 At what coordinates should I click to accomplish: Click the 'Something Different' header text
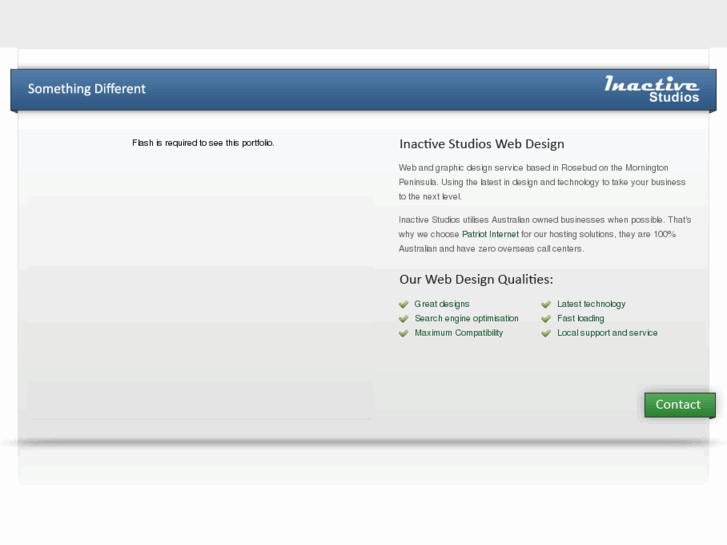pos(87,89)
